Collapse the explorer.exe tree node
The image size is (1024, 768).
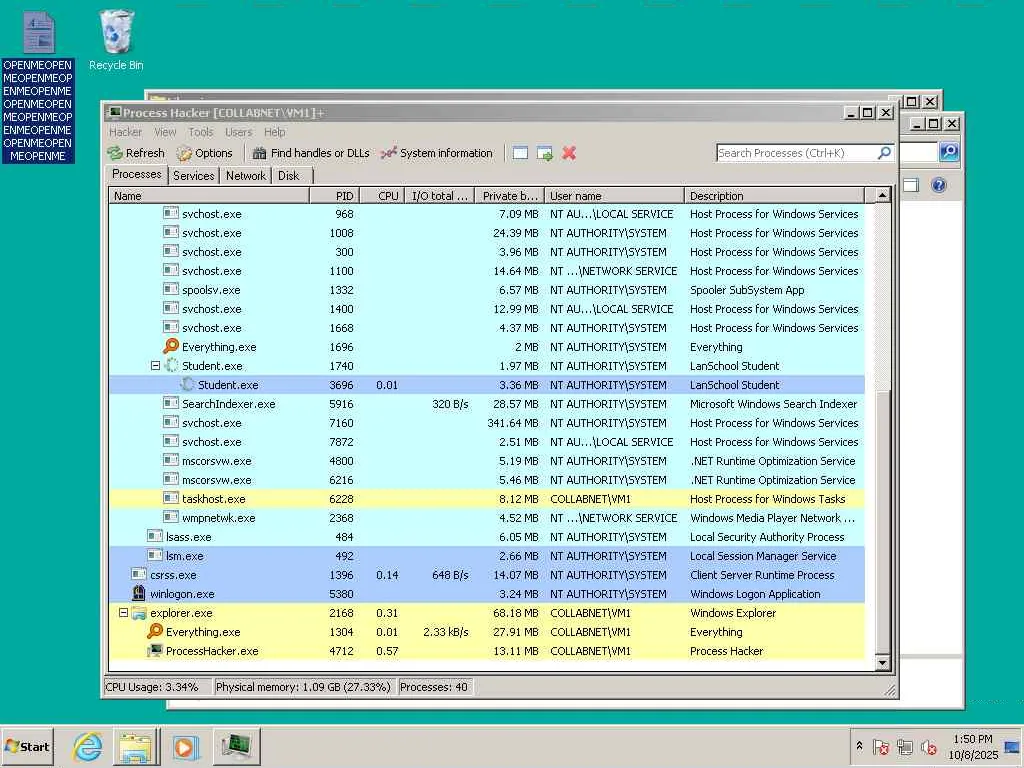point(123,613)
